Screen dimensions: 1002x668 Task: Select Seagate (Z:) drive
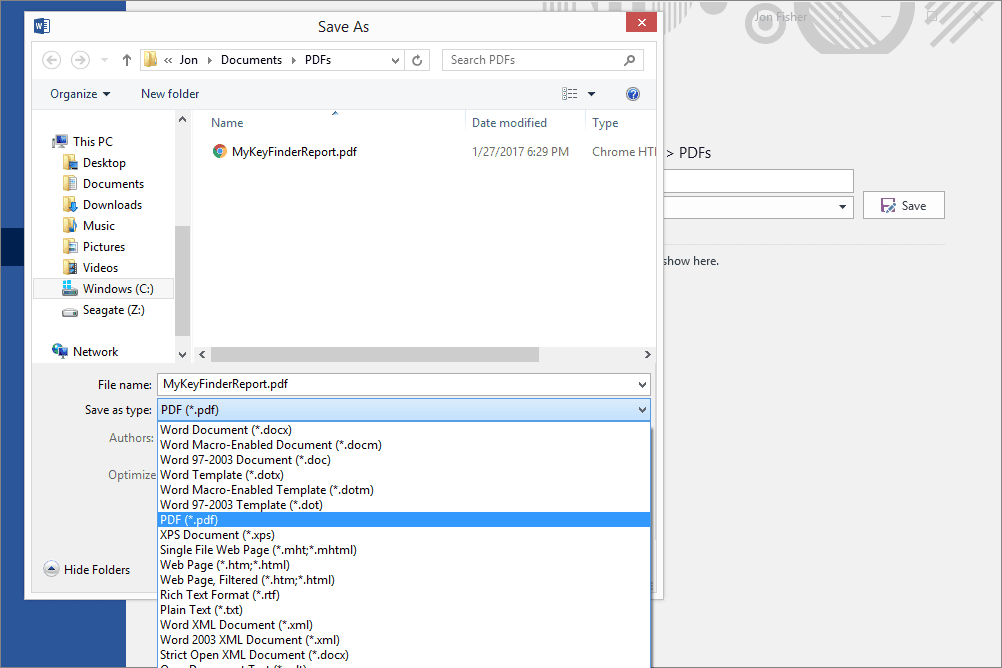point(113,310)
